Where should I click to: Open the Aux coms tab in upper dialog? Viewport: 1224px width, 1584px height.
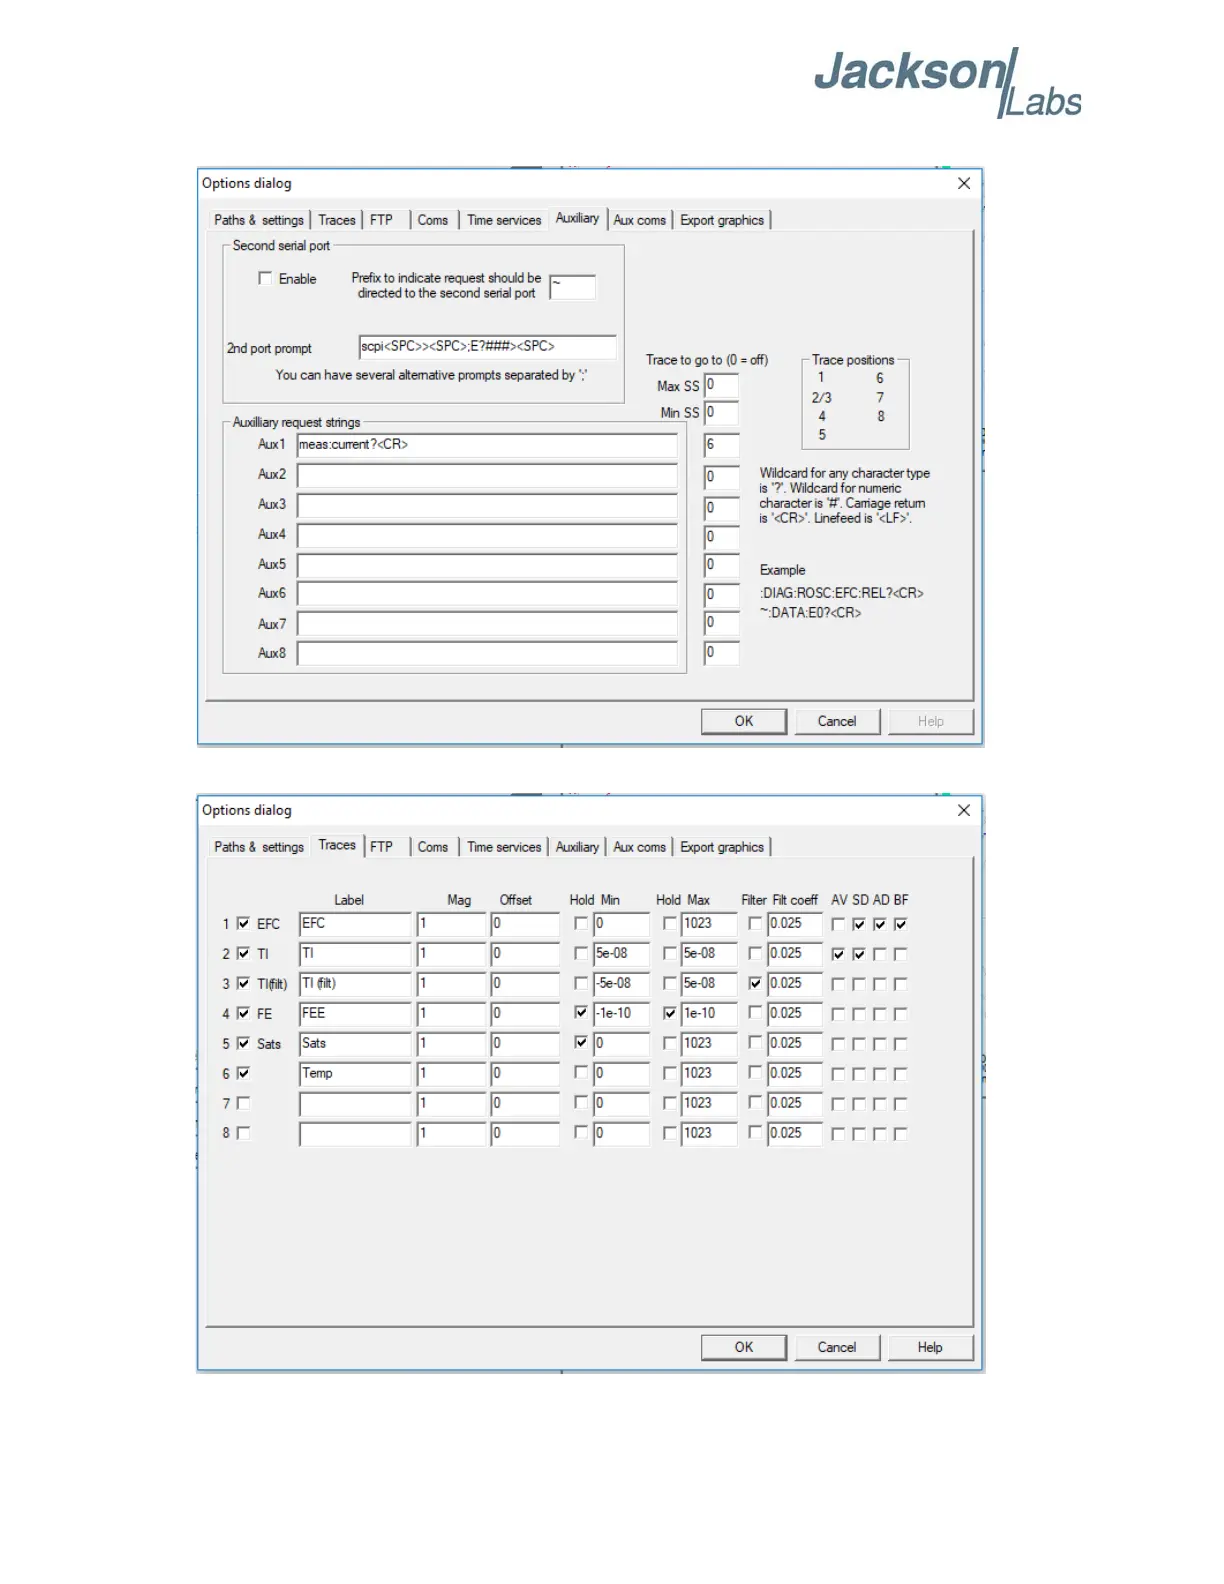click(x=639, y=220)
